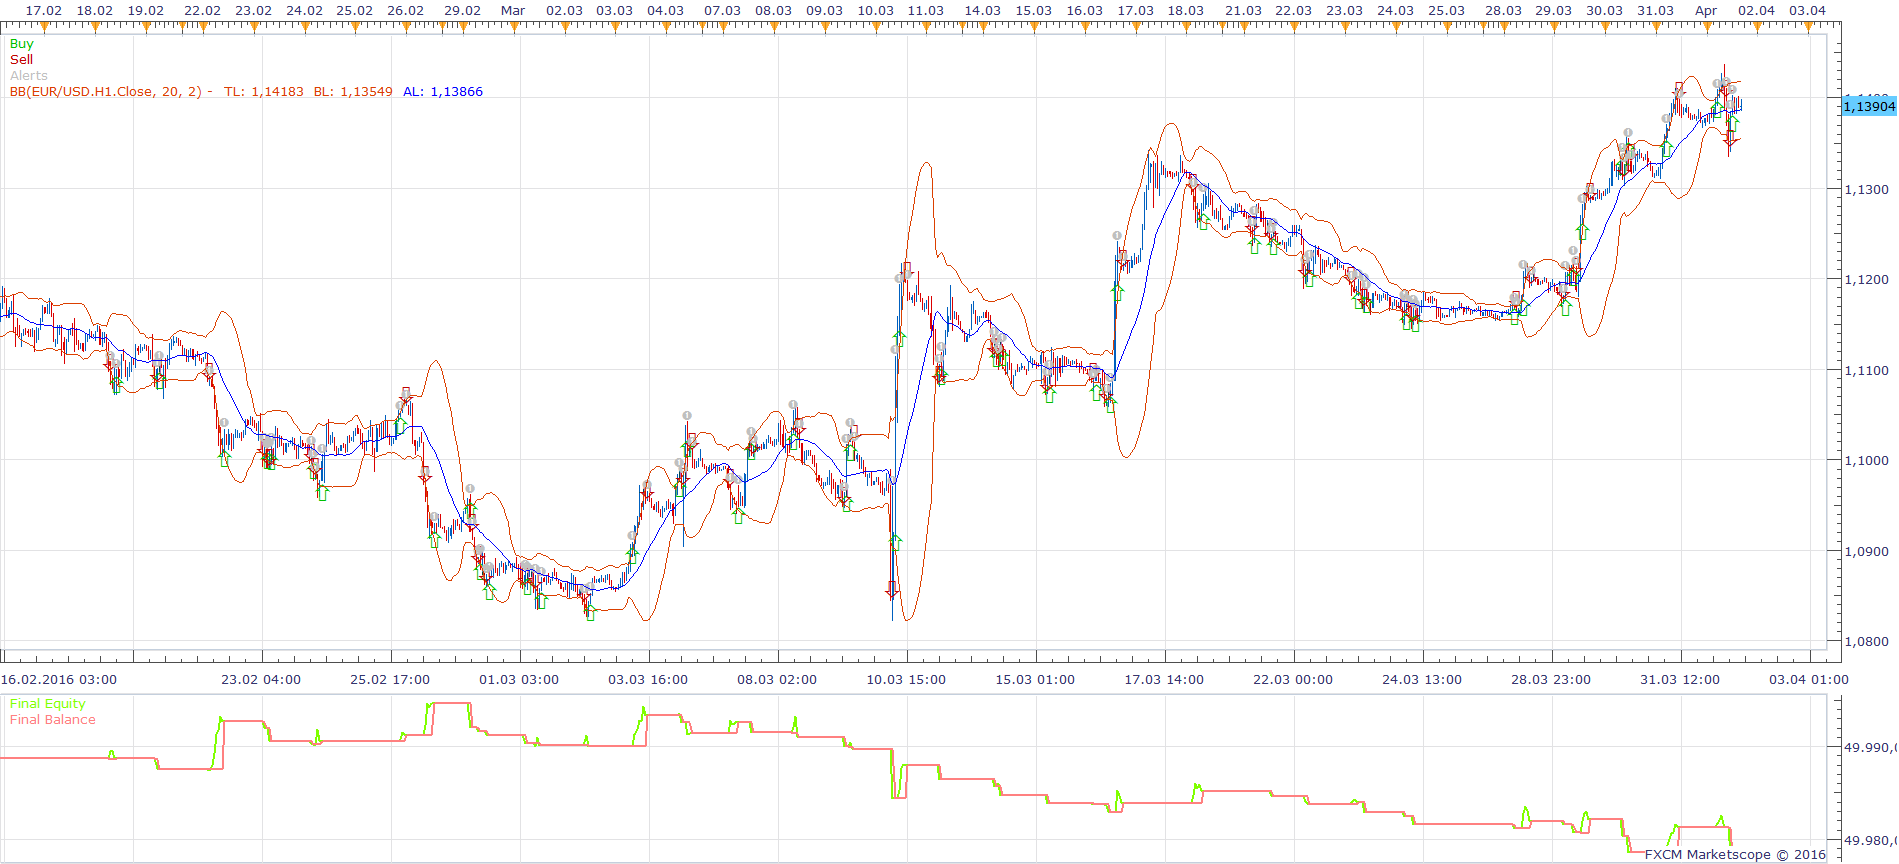Click the 17.03 14:00 time axis label

click(x=1164, y=680)
